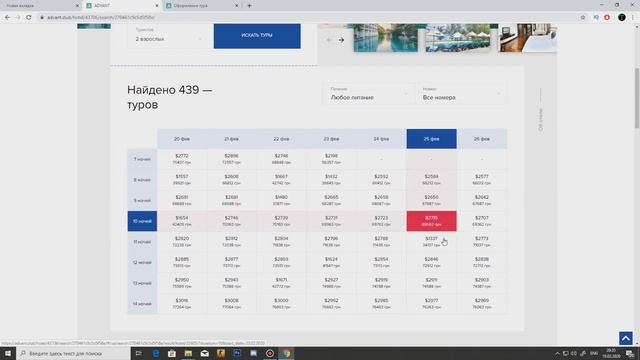Launch Microsoft Edge from the taskbar

[156, 353]
